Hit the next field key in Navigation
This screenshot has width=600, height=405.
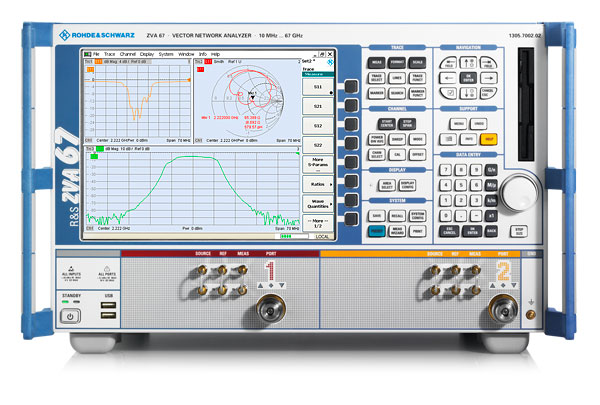pyautogui.click(x=488, y=63)
